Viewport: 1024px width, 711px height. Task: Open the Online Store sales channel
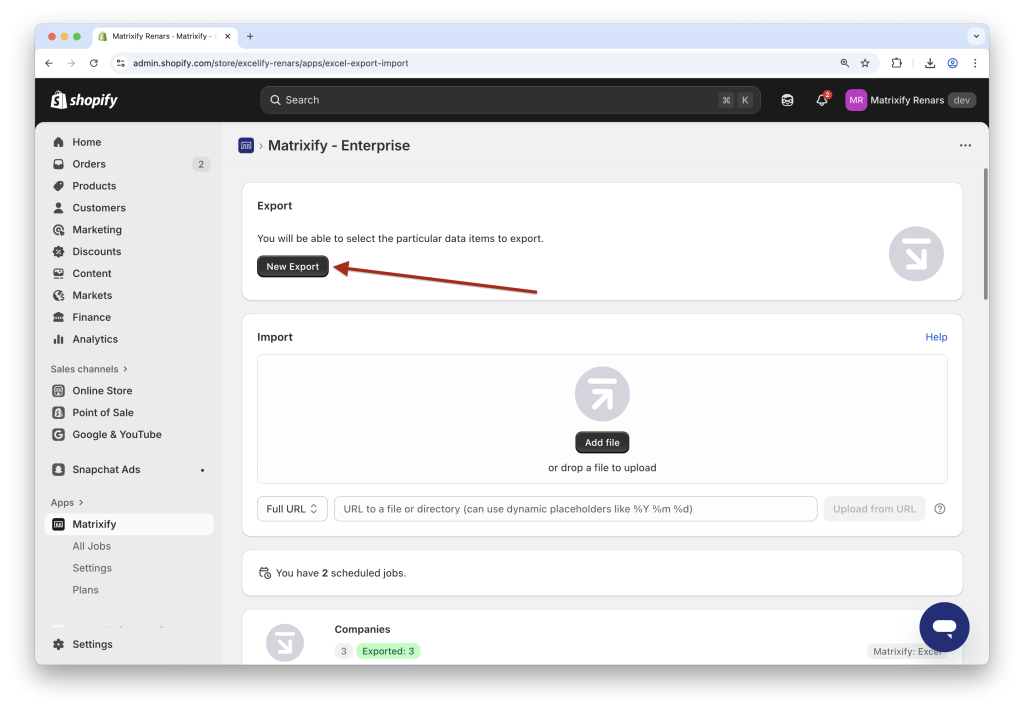(x=103, y=390)
